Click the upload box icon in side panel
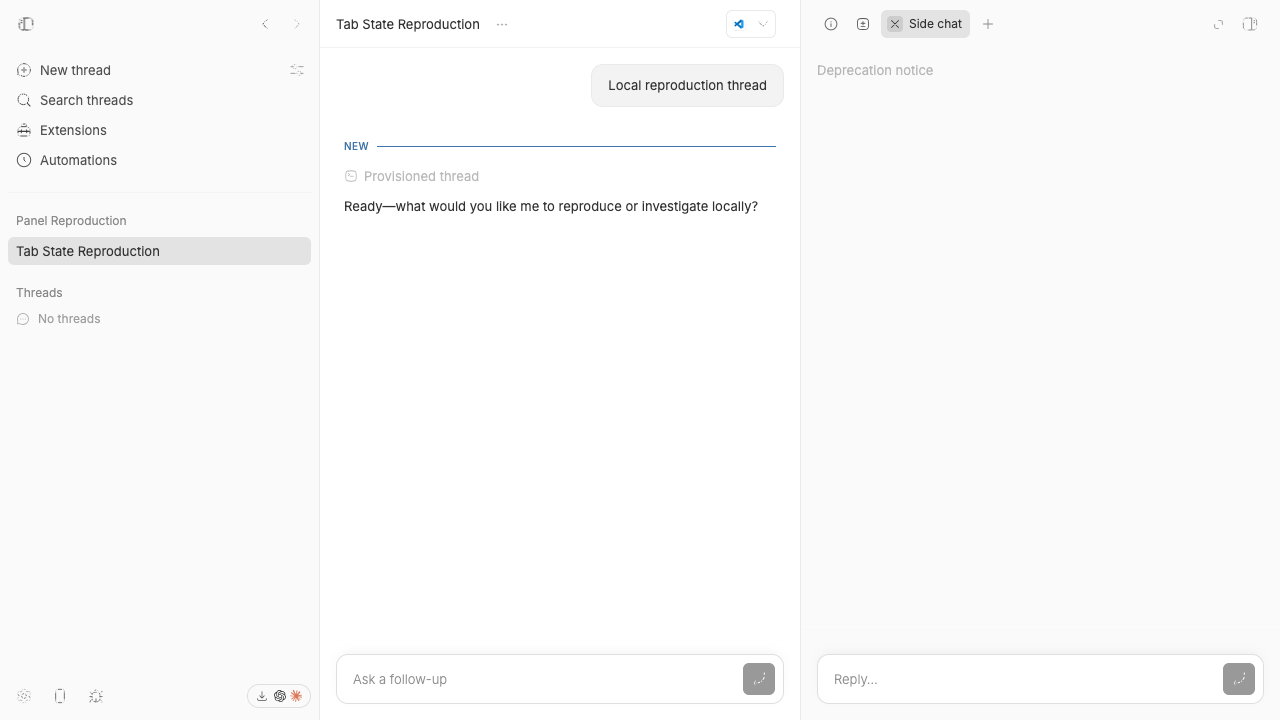1280x720 pixels. coord(863,24)
